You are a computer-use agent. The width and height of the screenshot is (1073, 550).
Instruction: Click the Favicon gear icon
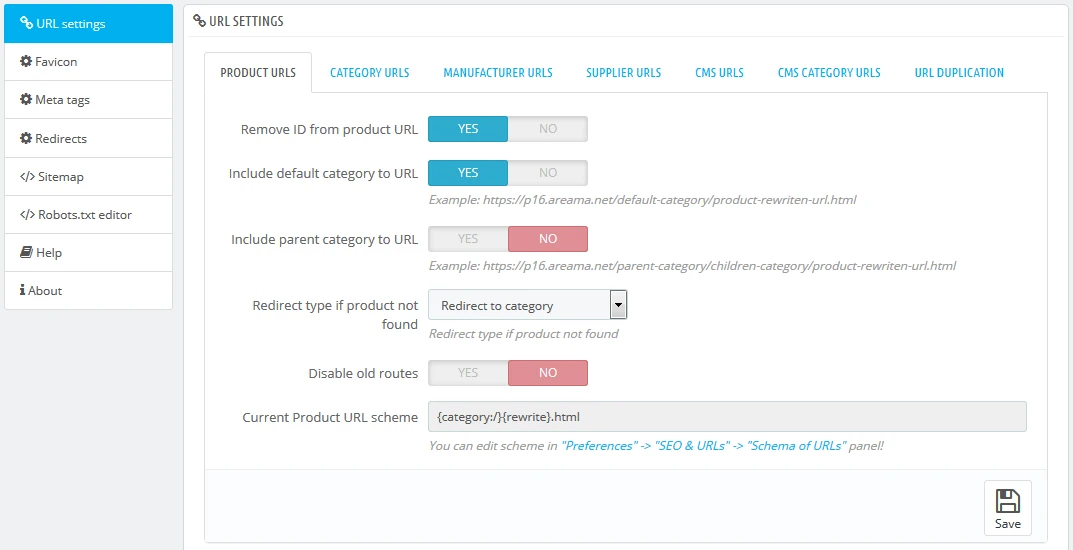coord(26,62)
